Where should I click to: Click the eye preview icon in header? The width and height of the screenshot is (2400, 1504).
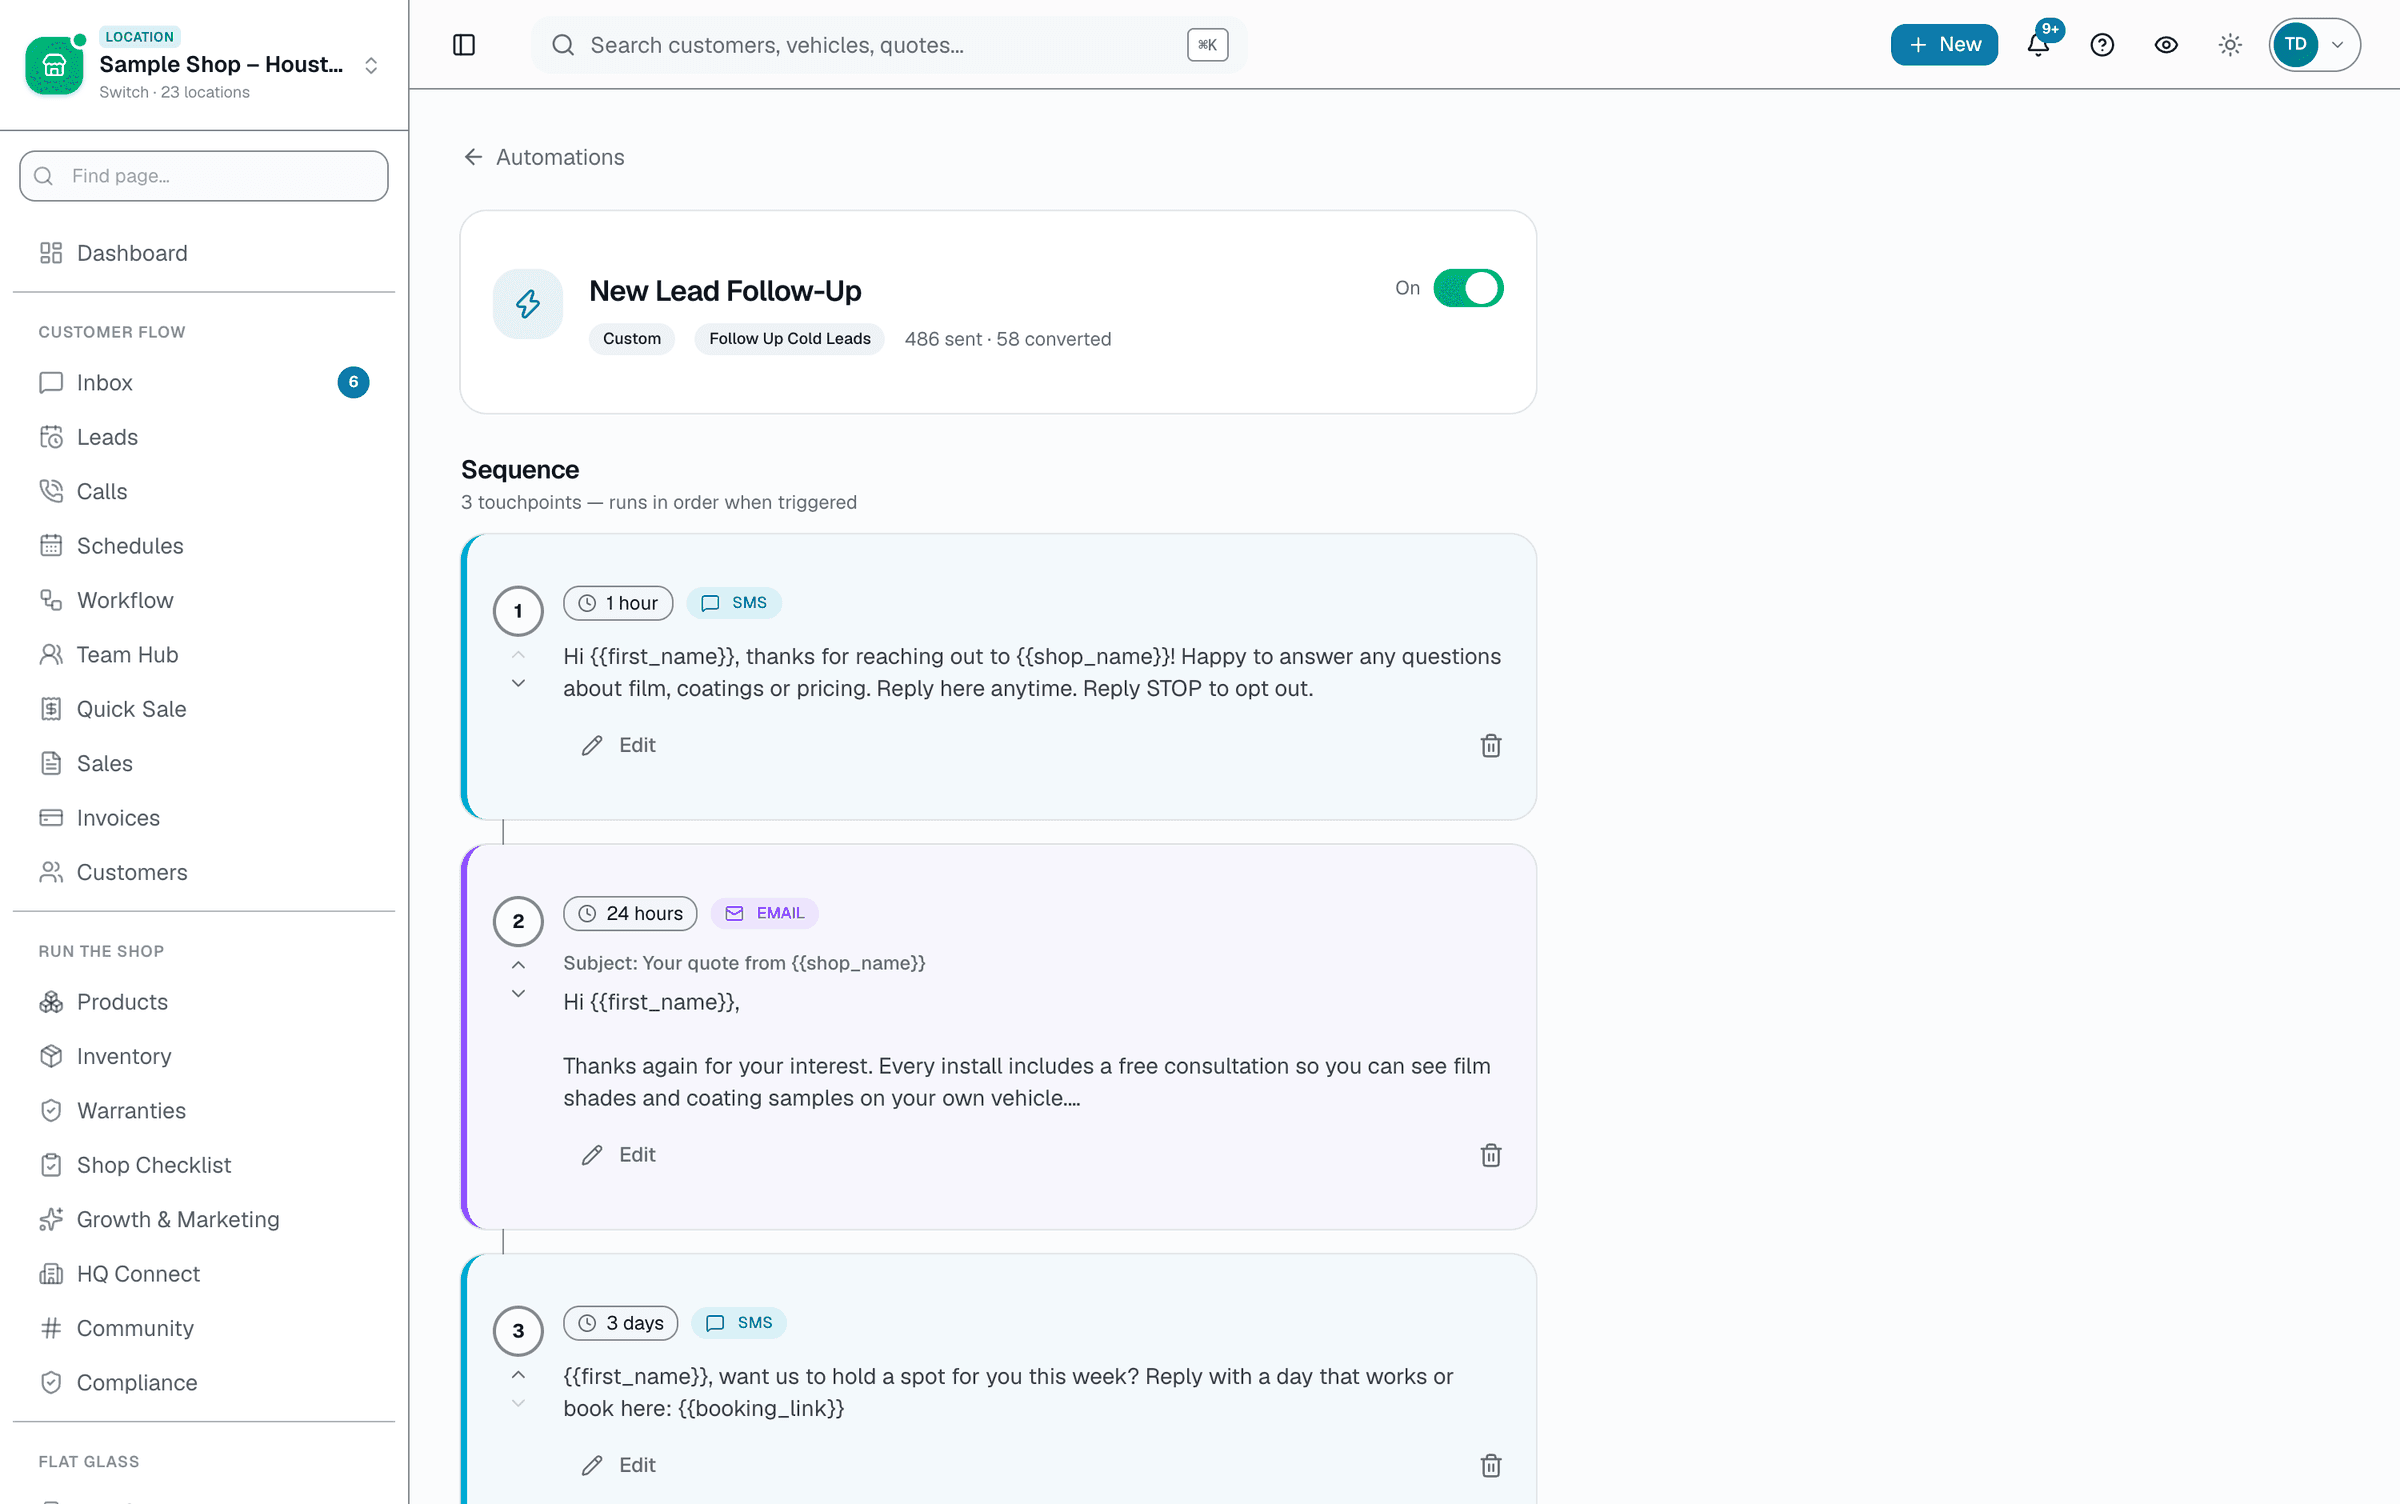coord(2166,45)
